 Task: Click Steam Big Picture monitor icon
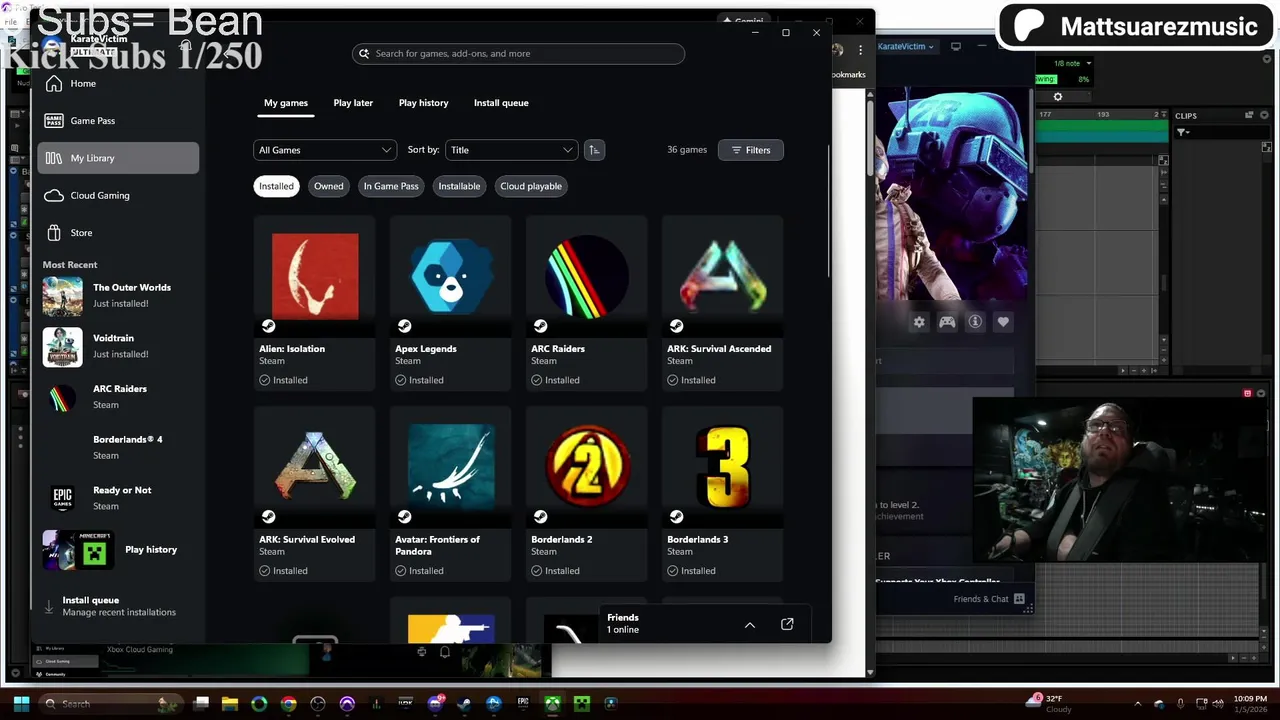[x=956, y=46]
